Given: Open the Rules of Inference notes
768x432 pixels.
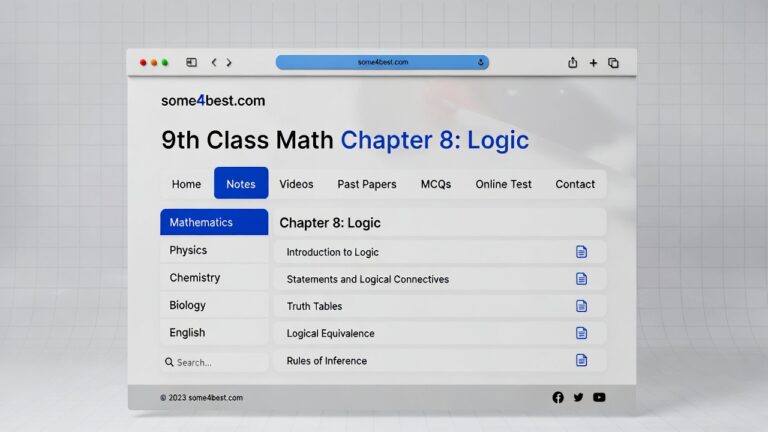Looking at the screenshot, I should point(440,360).
